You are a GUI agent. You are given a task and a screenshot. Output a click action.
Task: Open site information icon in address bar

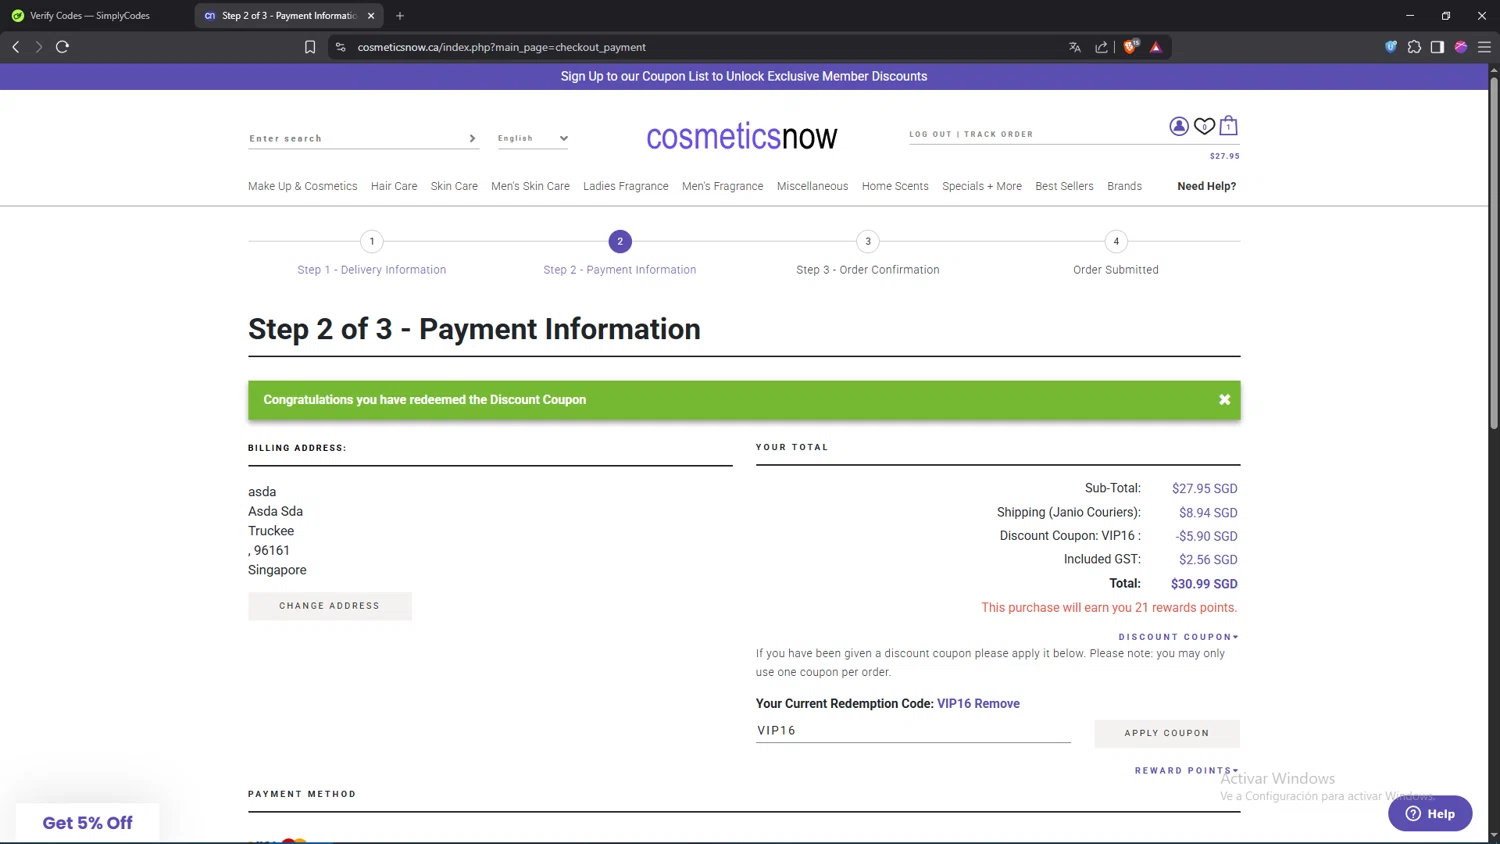(x=341, y=47)
